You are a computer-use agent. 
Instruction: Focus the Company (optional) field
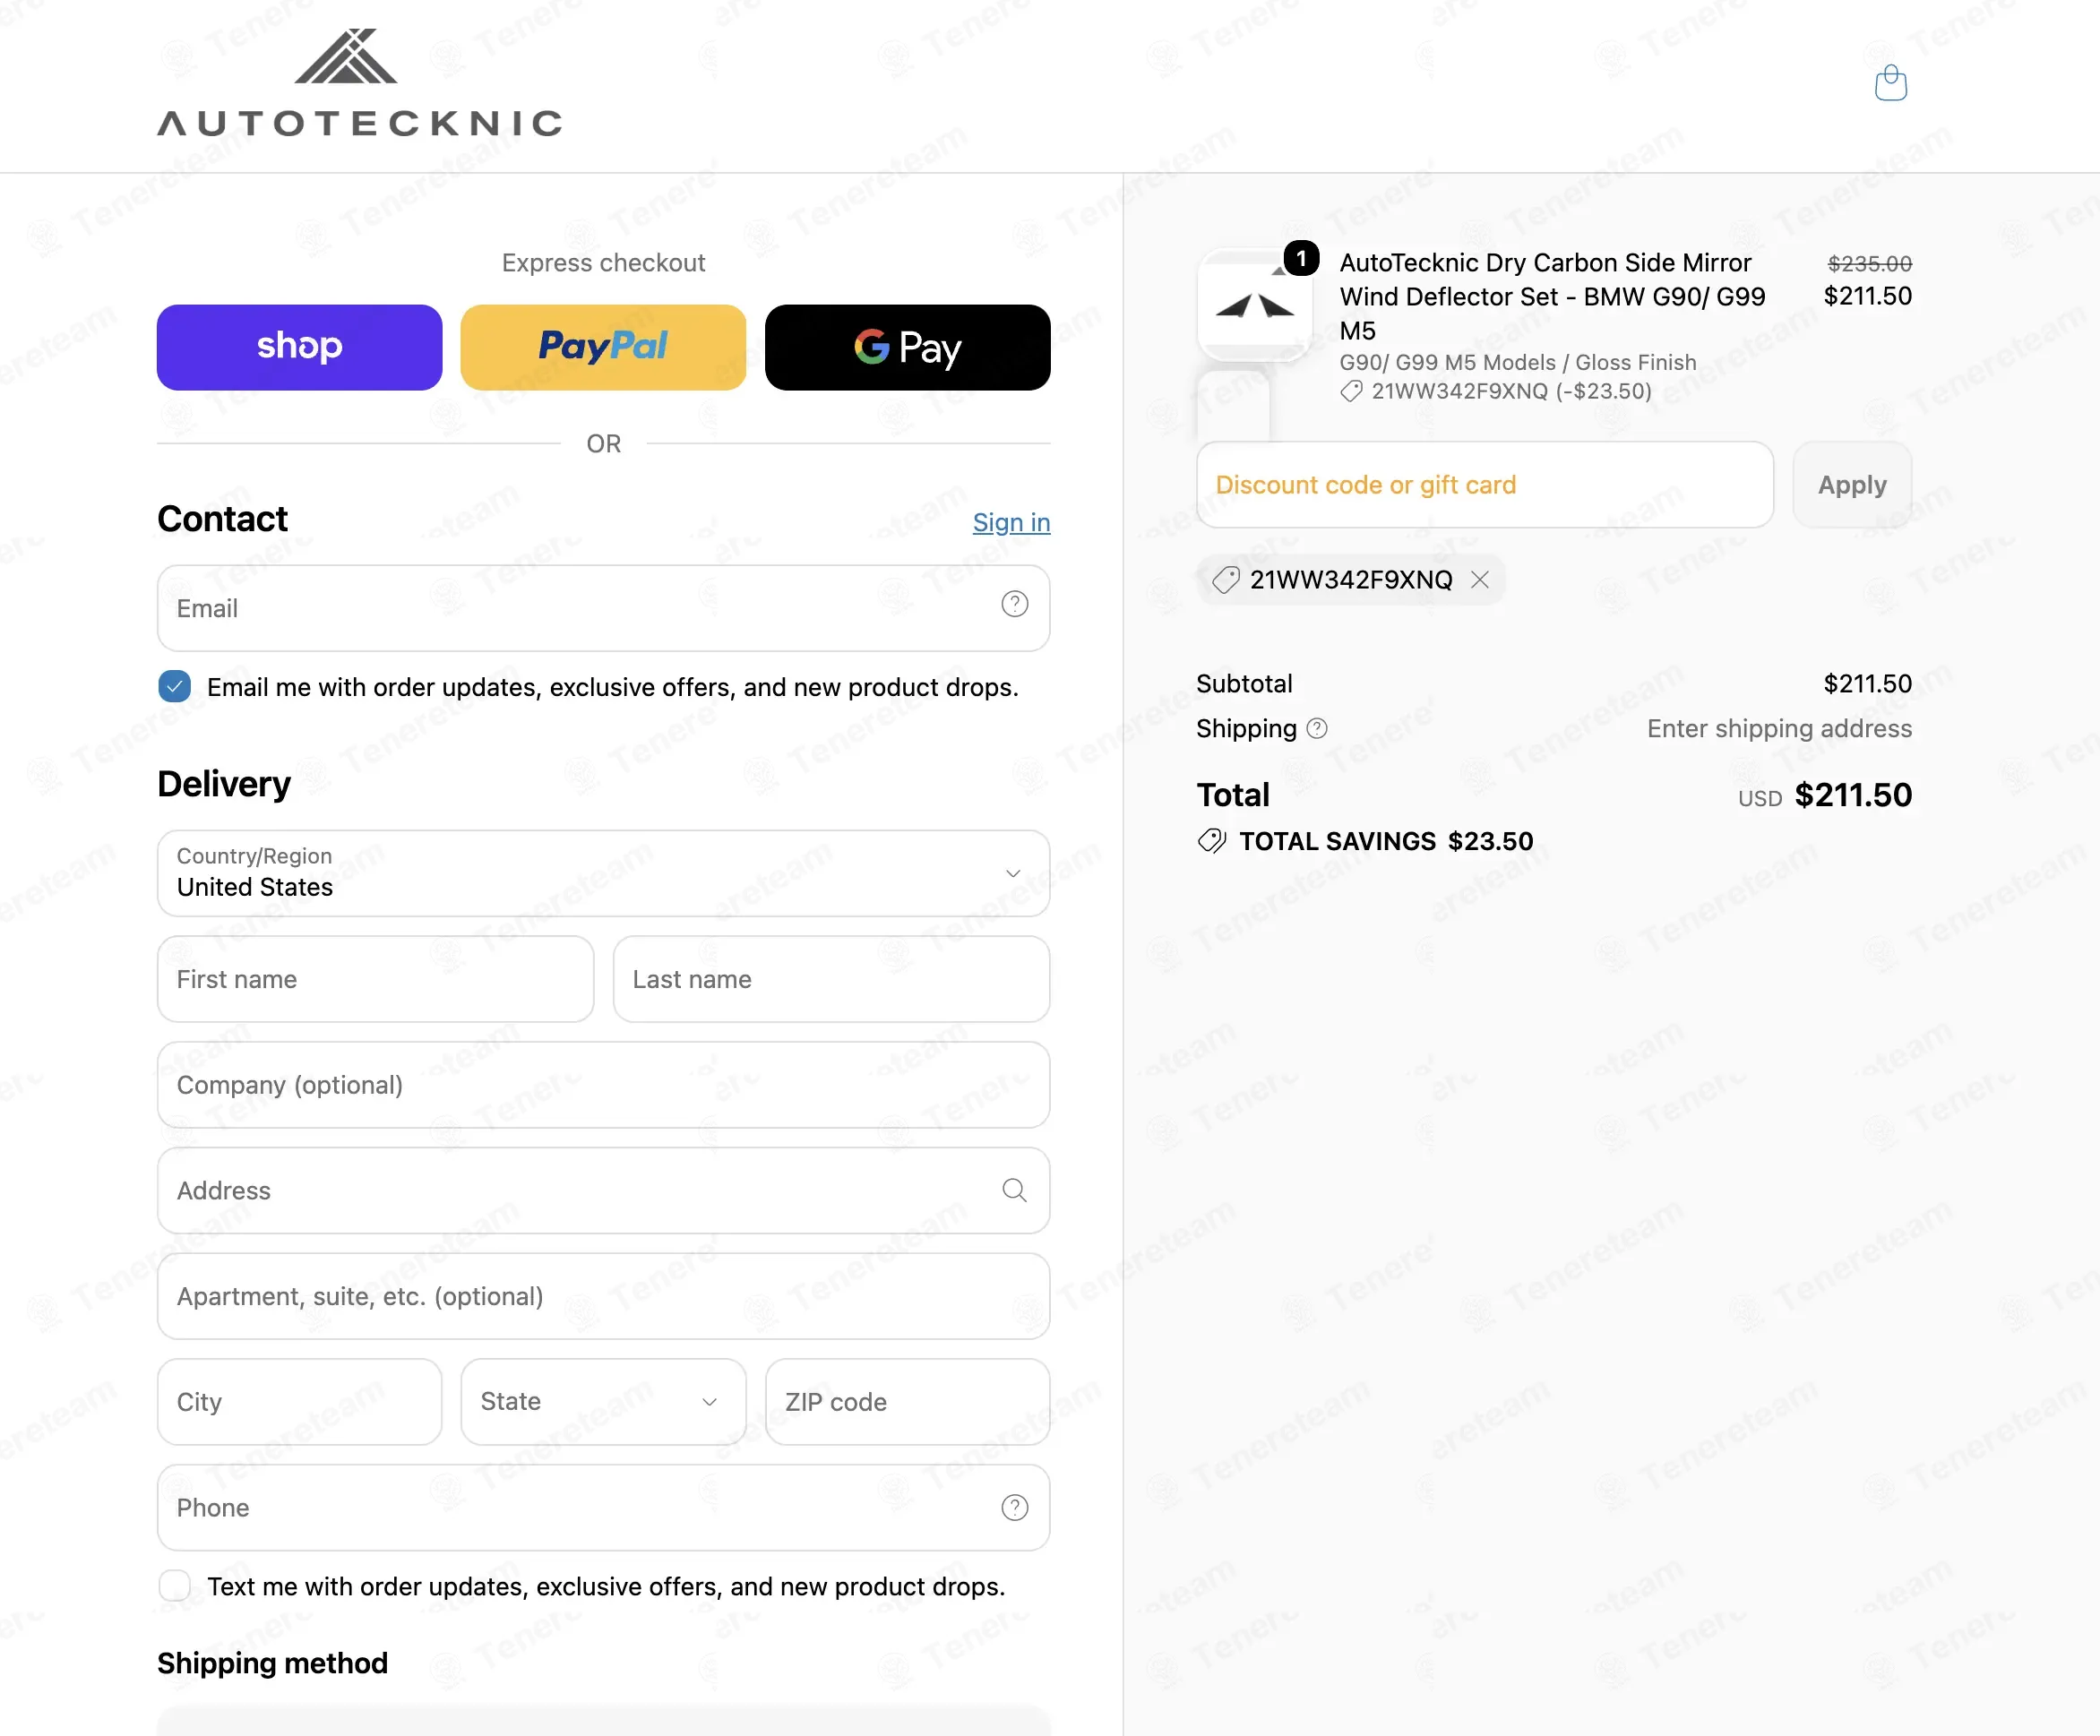pos(603,1085)
